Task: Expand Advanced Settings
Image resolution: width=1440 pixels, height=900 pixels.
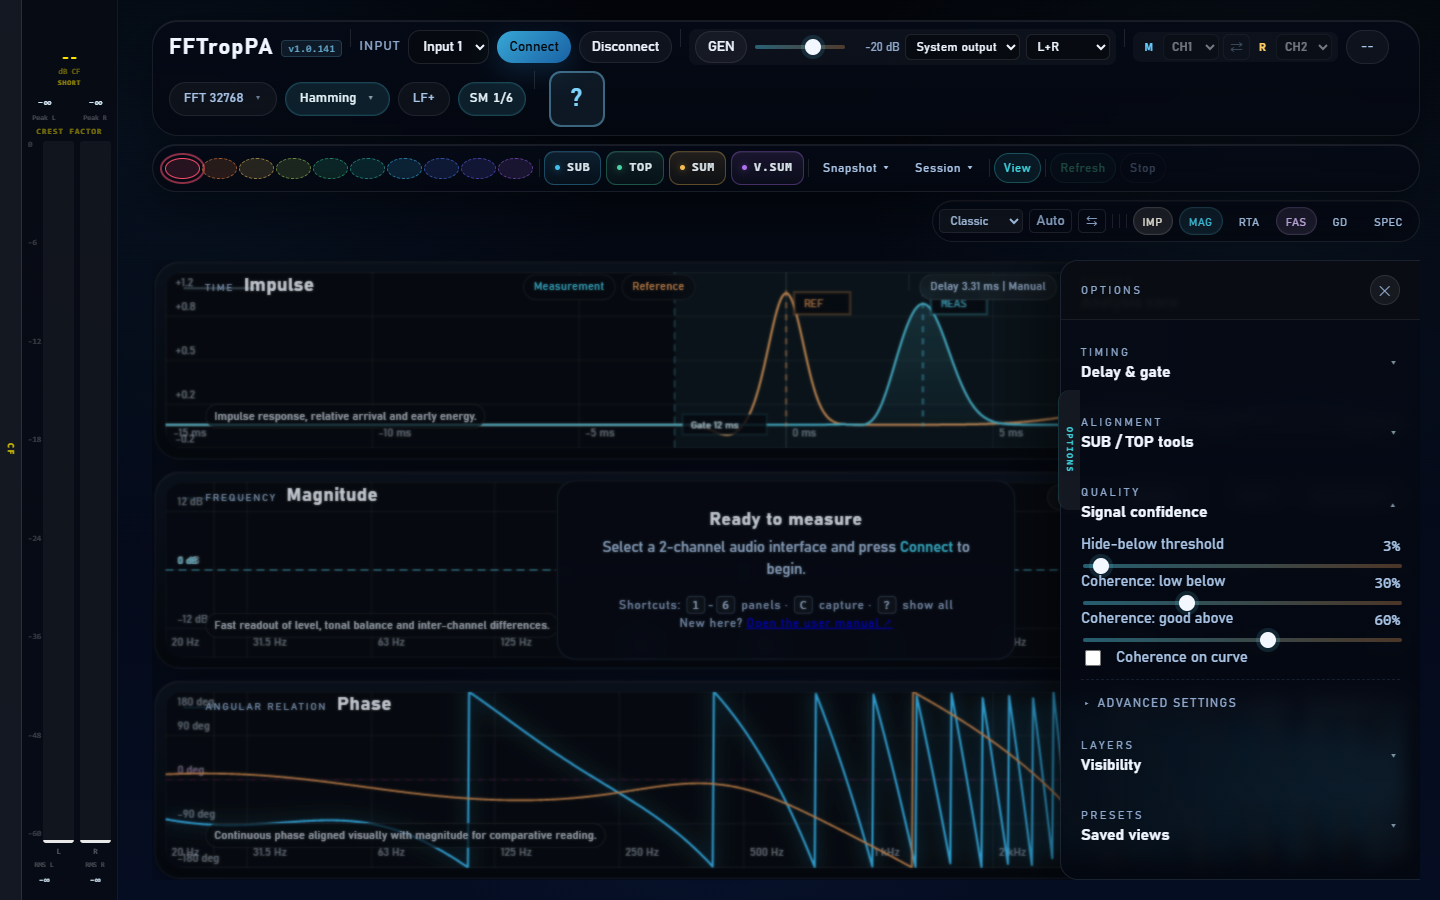Action: [x=1160, y=703]
